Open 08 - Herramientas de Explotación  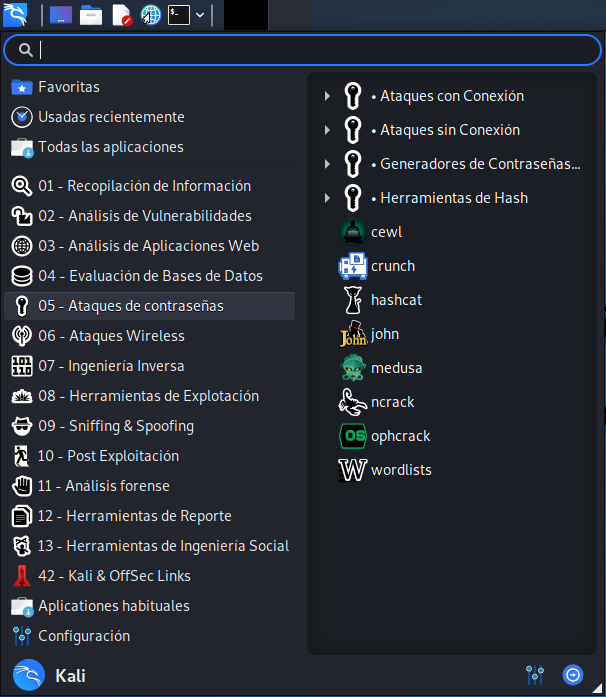click(149, 396)
